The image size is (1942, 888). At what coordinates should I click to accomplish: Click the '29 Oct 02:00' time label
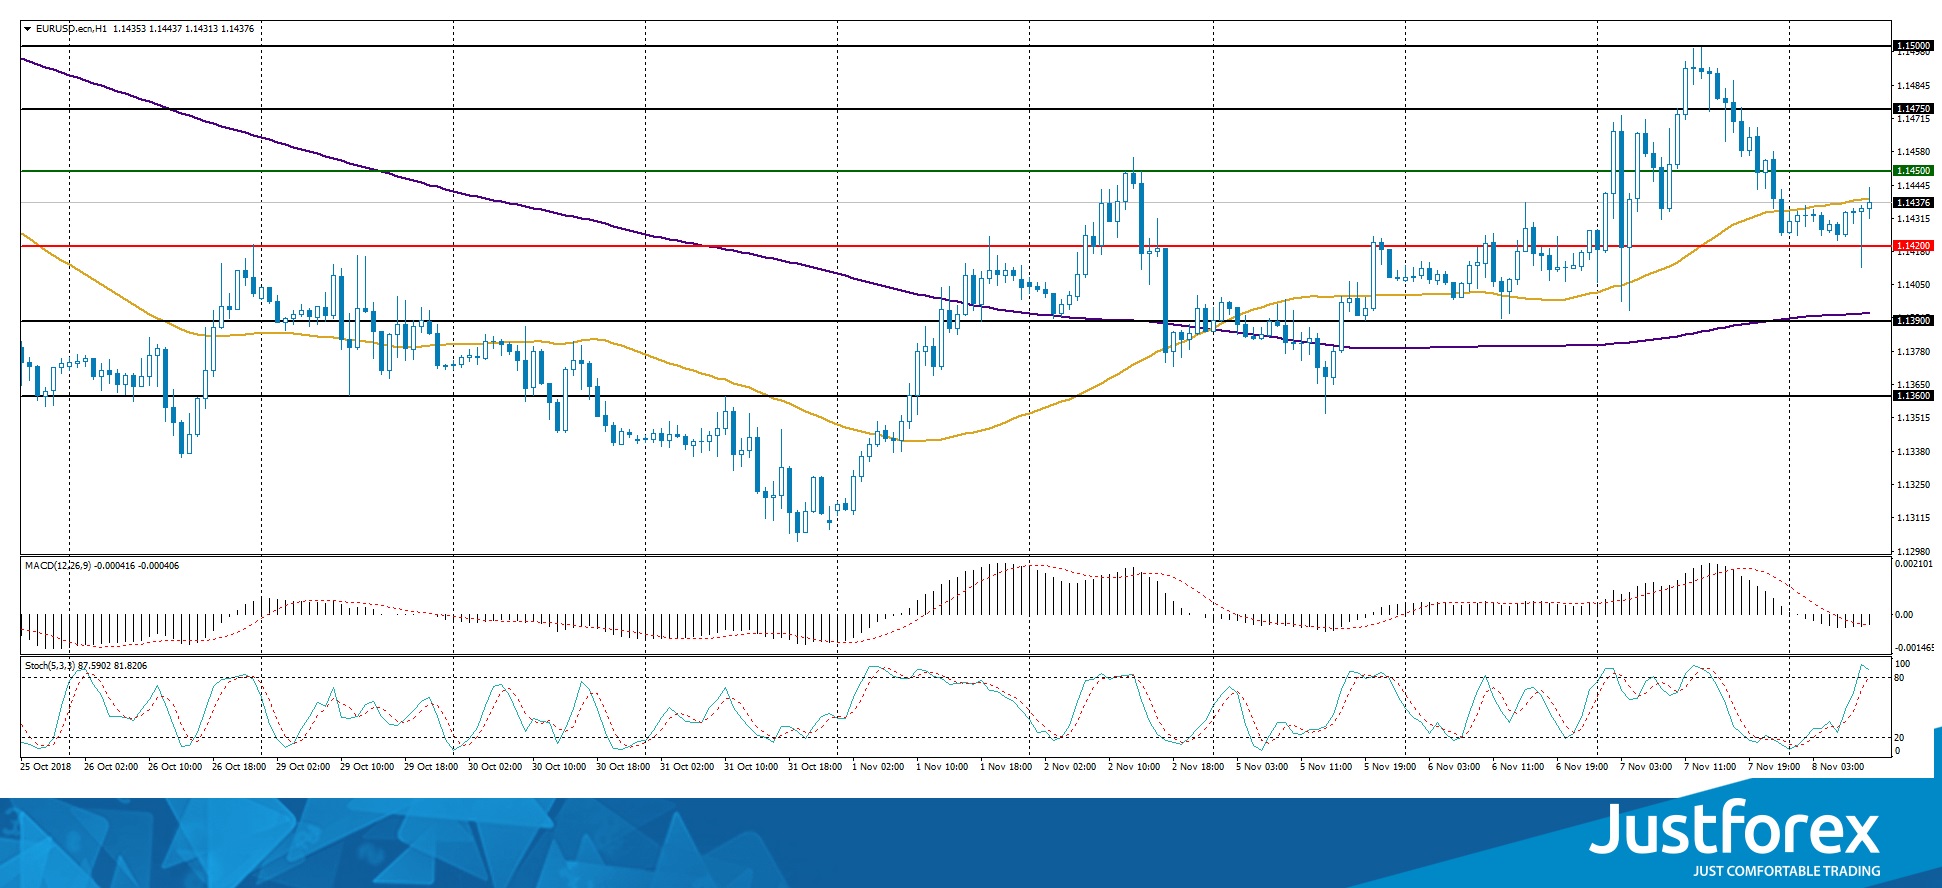303,767
